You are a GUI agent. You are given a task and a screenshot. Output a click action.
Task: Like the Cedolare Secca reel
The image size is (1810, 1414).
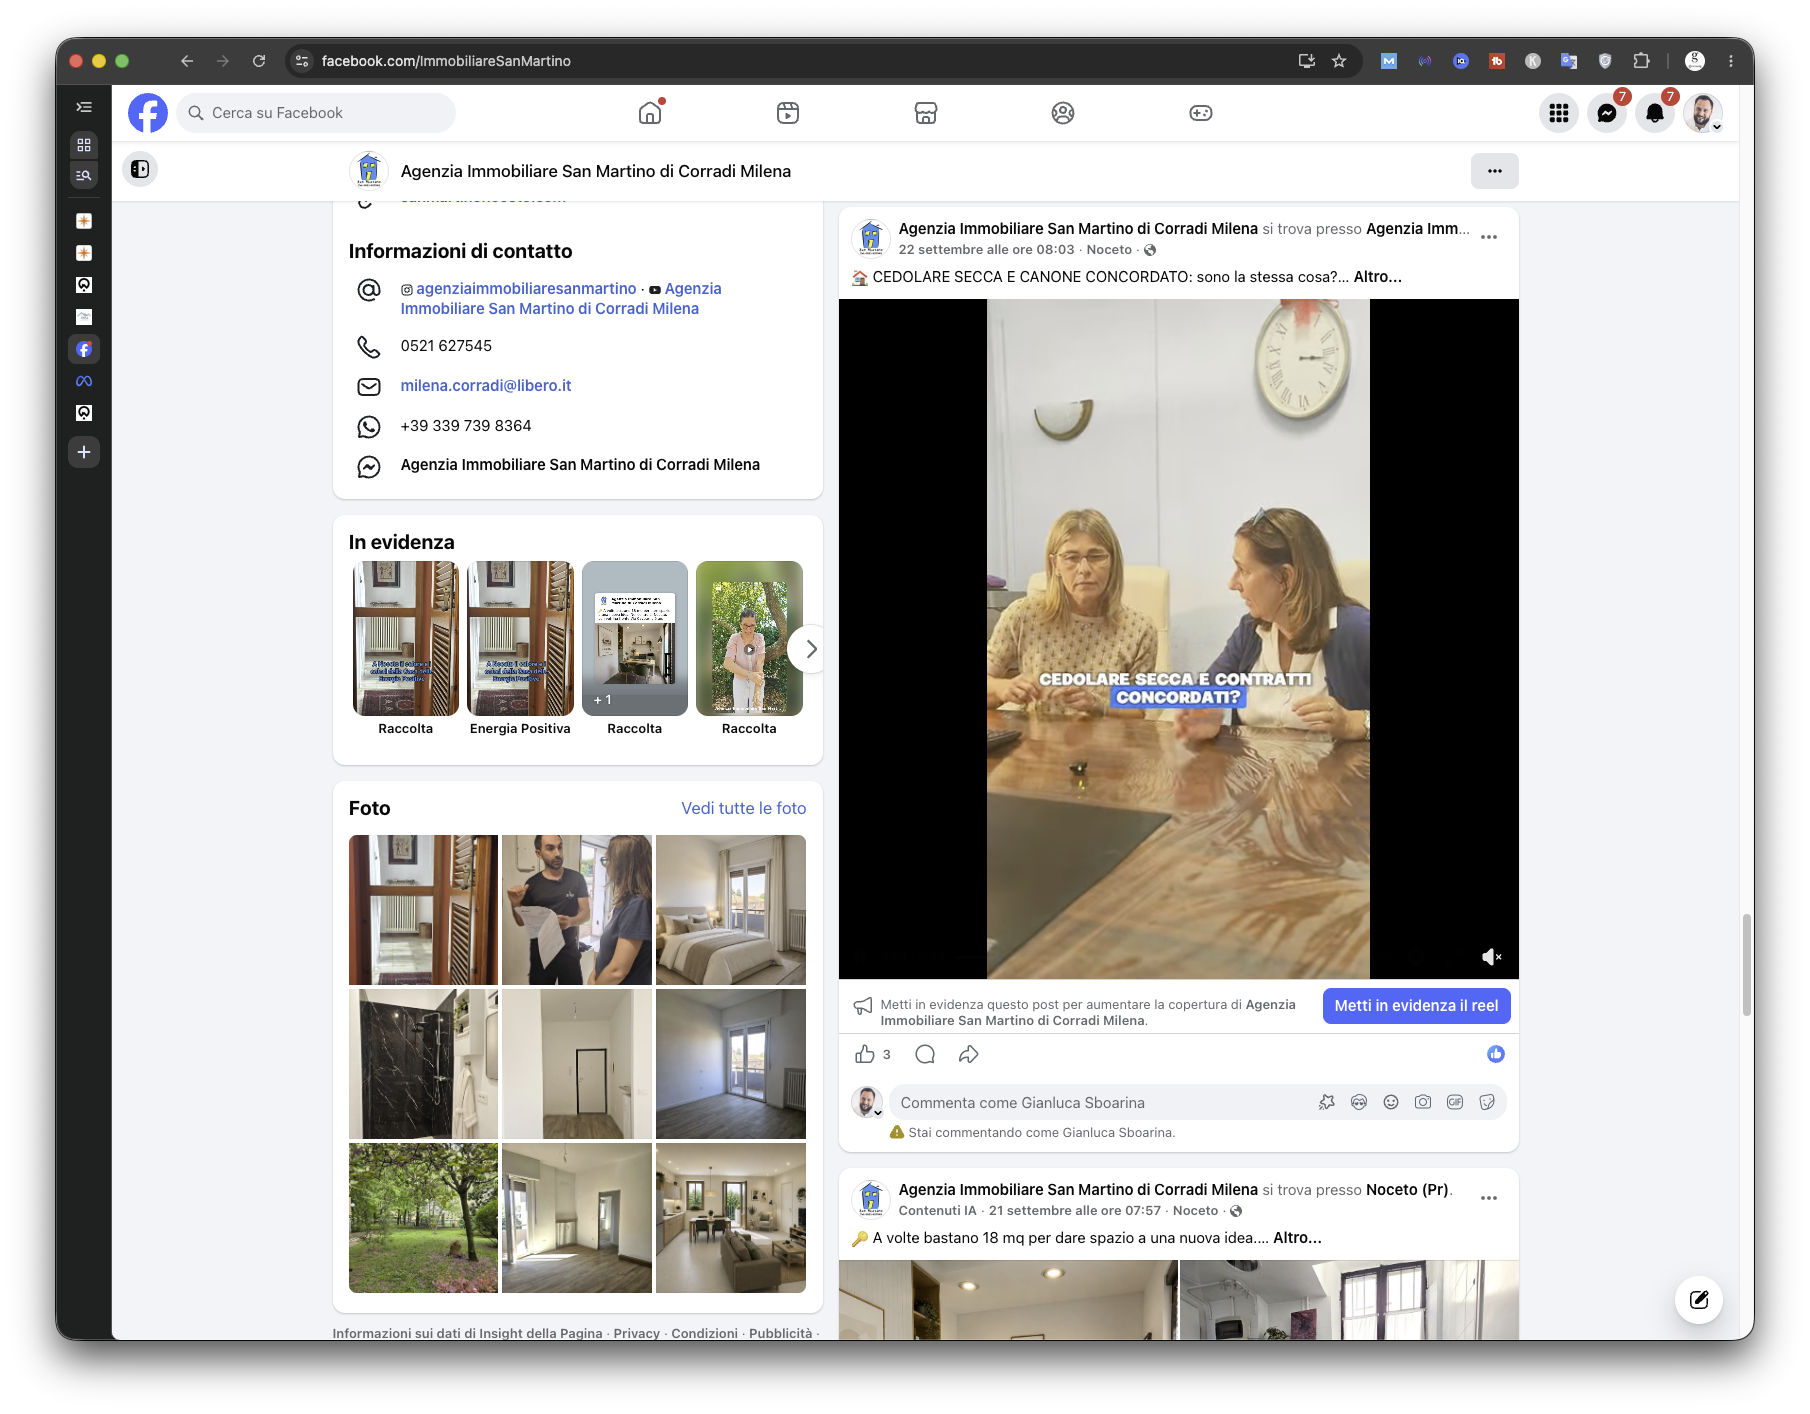click(x=865, y=1054)
